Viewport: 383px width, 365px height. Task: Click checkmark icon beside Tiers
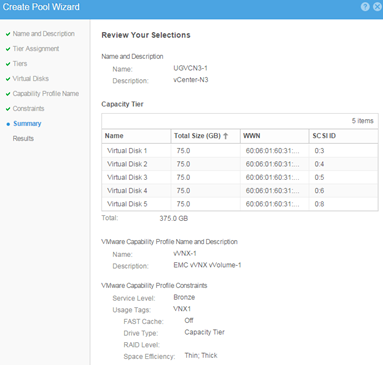click(x=8, y=64)
